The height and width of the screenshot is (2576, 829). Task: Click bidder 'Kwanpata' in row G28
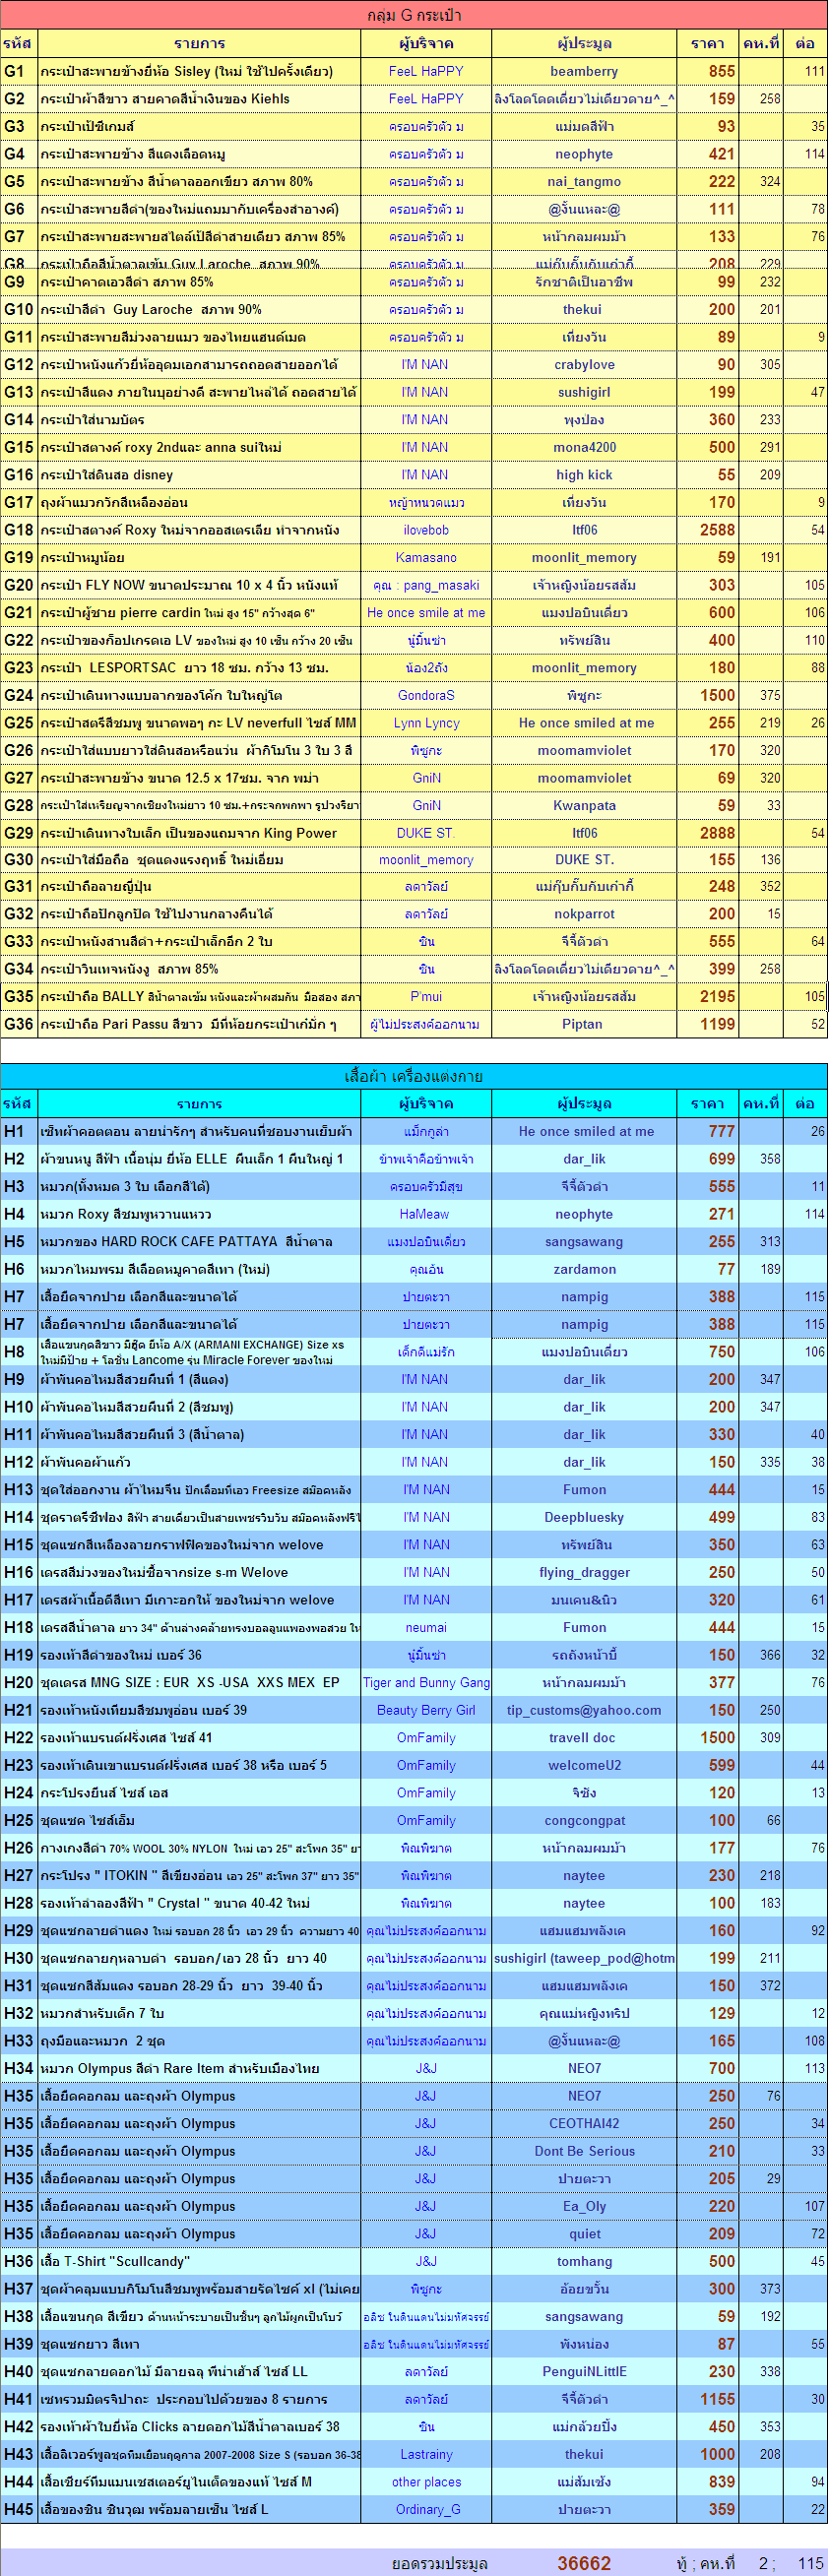584,806
